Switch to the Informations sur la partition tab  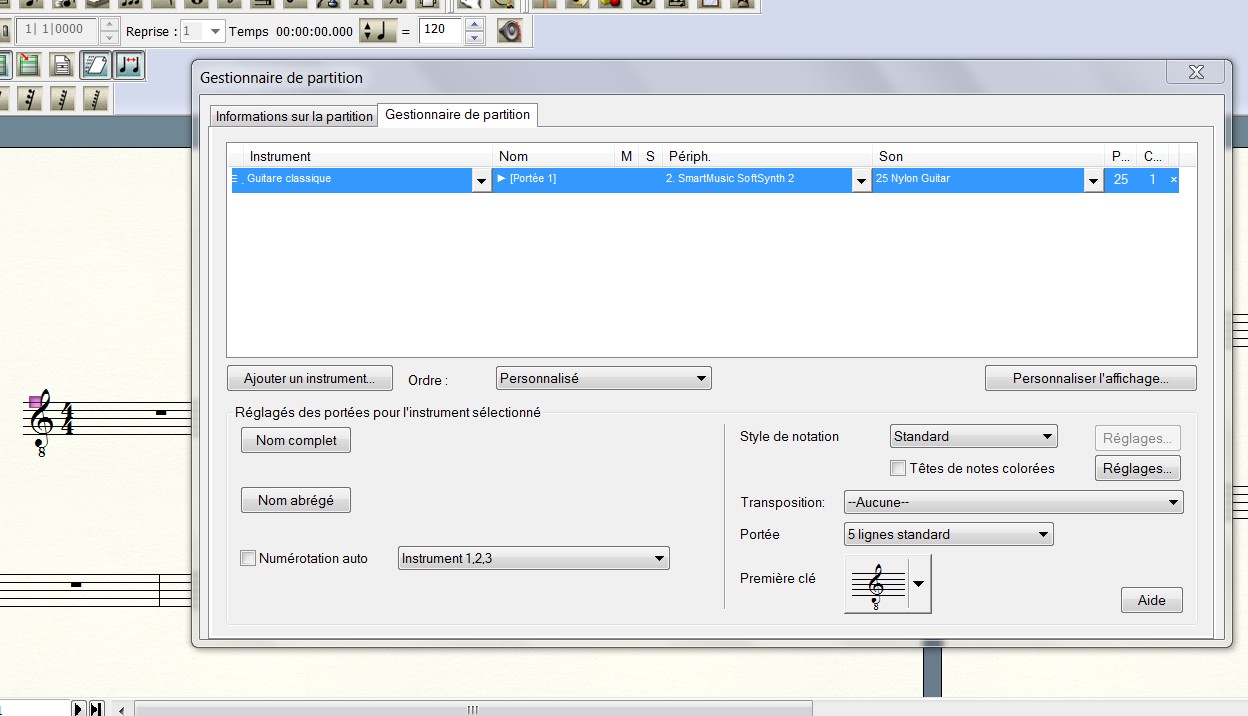[293, 115]
